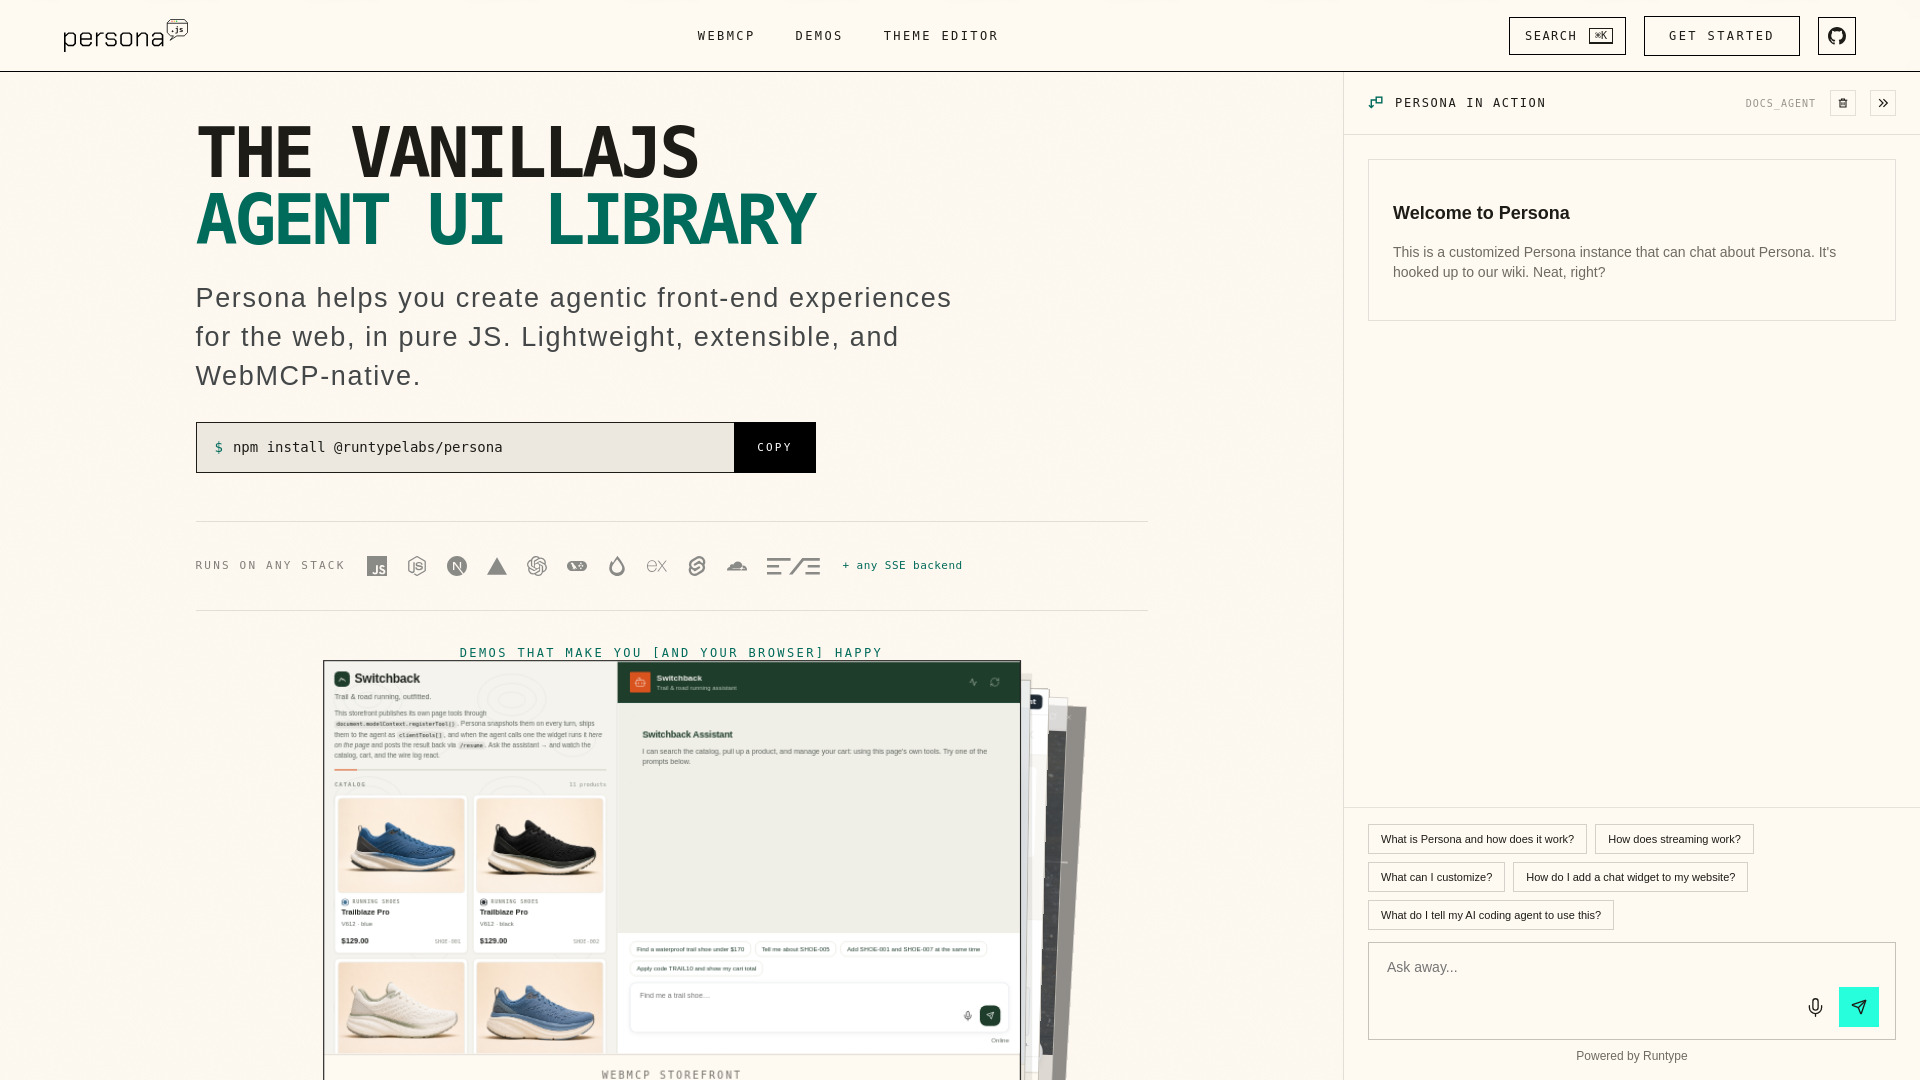Copy the npm install command

click(774, 447)
